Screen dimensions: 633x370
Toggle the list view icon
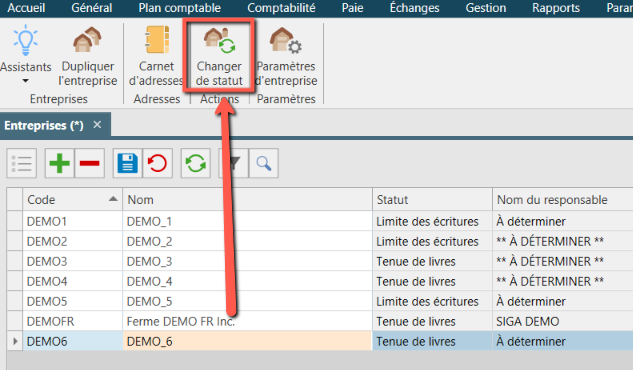coord(22,163)
